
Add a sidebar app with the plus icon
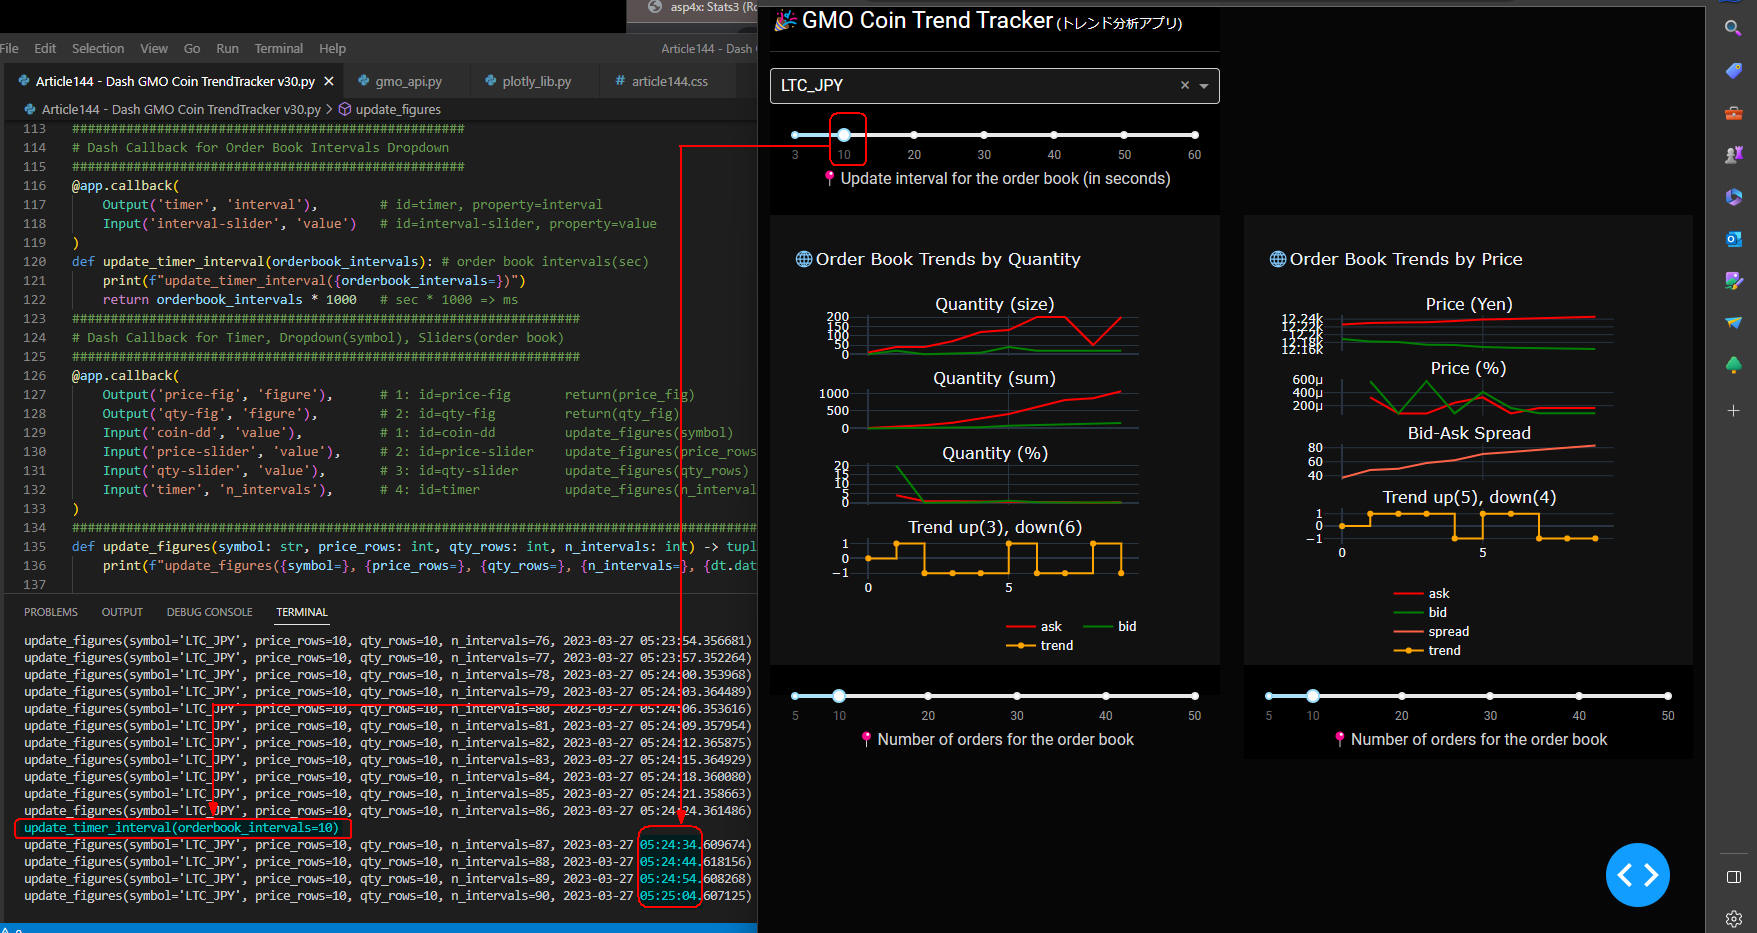pos(1733,410)
